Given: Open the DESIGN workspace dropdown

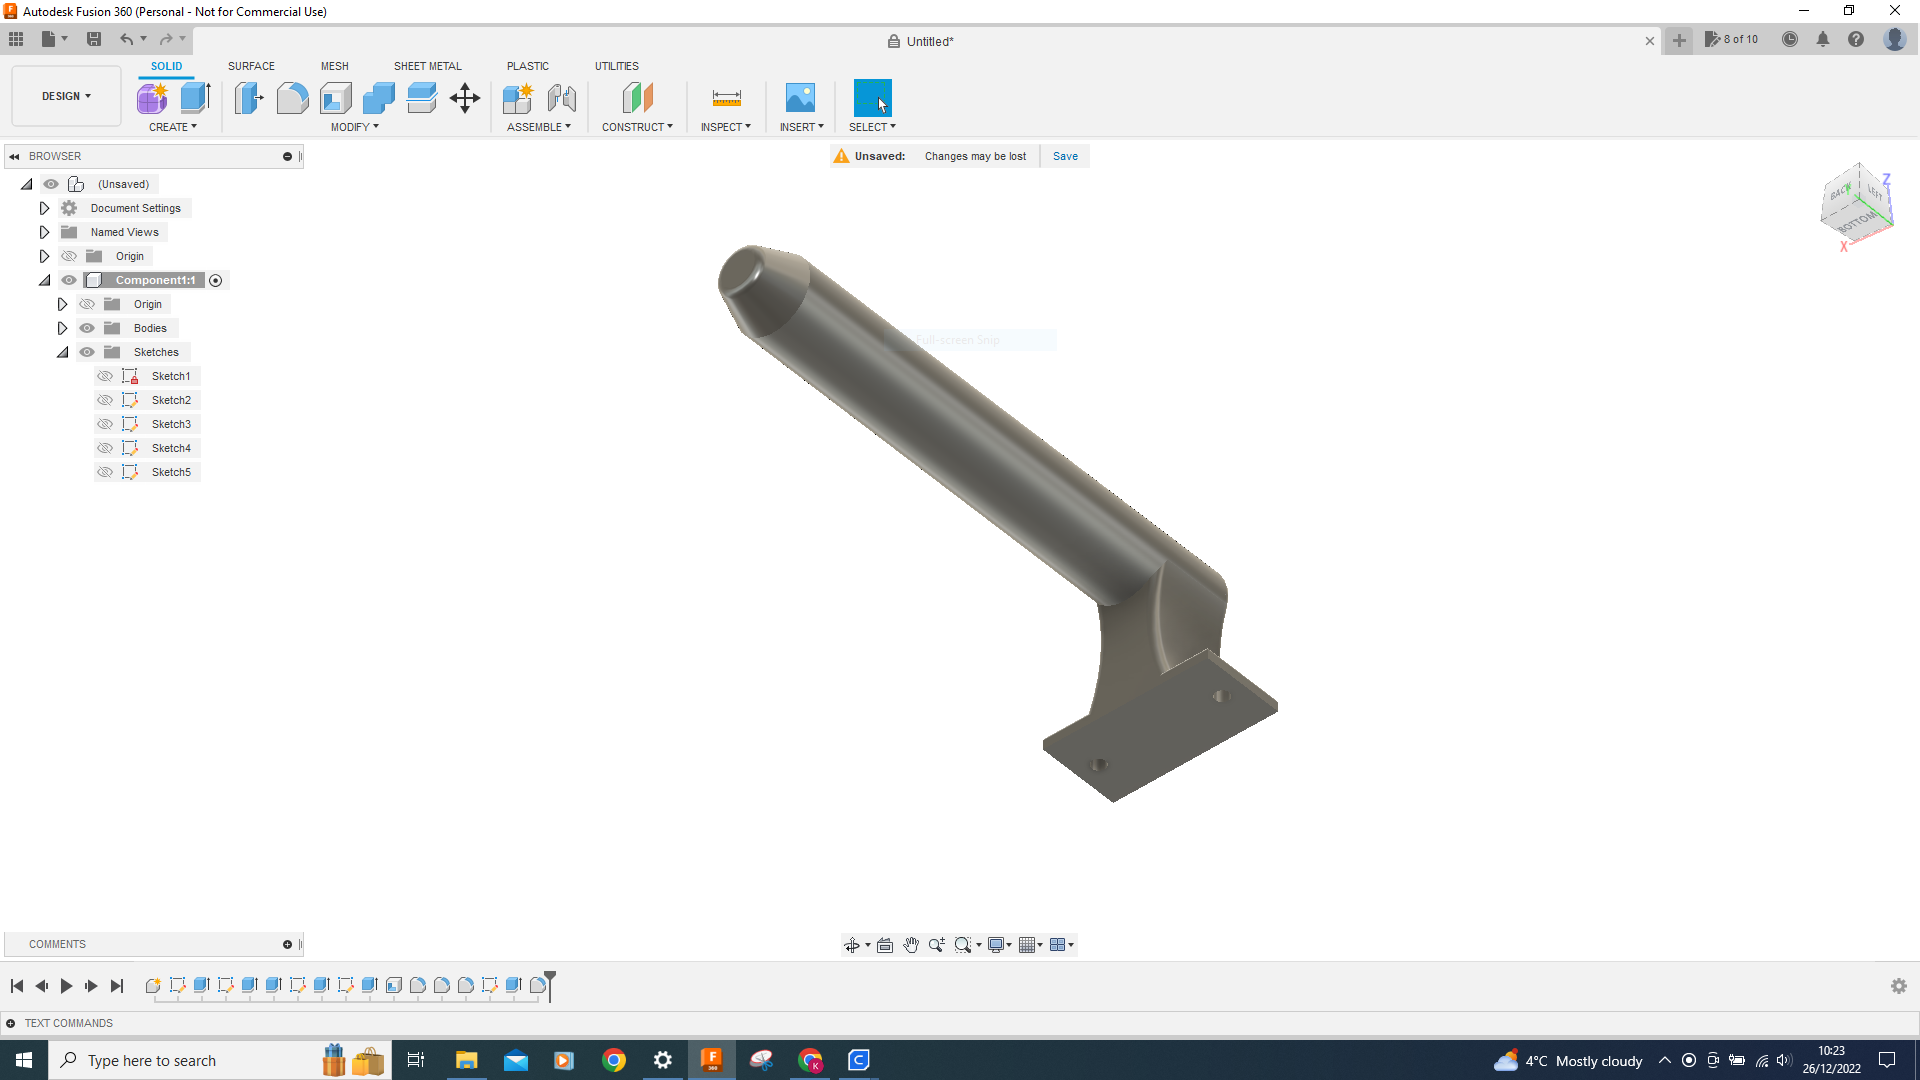Looking at the screenshot, I should click(x=66, y=96).
